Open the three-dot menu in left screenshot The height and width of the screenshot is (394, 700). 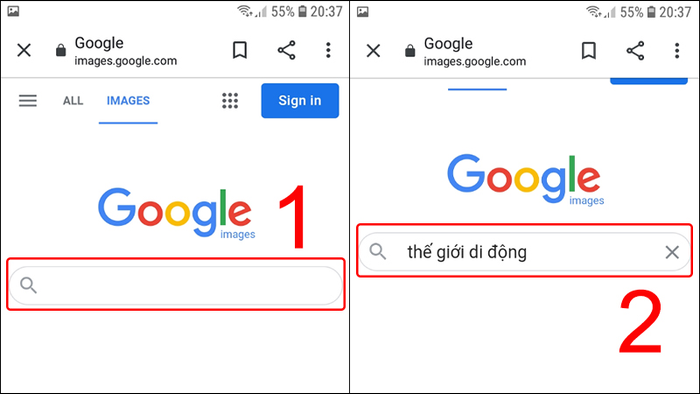328,50
